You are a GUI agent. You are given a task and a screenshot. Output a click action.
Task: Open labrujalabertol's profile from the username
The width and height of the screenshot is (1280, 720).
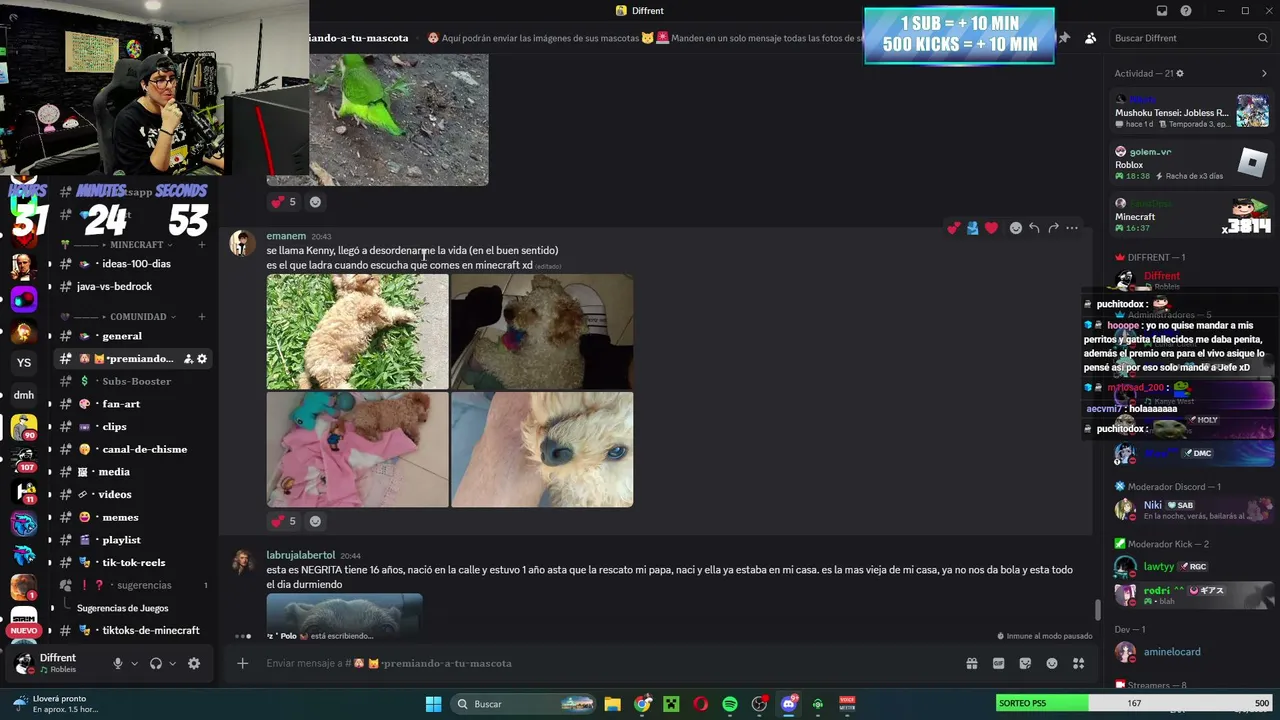301,555
